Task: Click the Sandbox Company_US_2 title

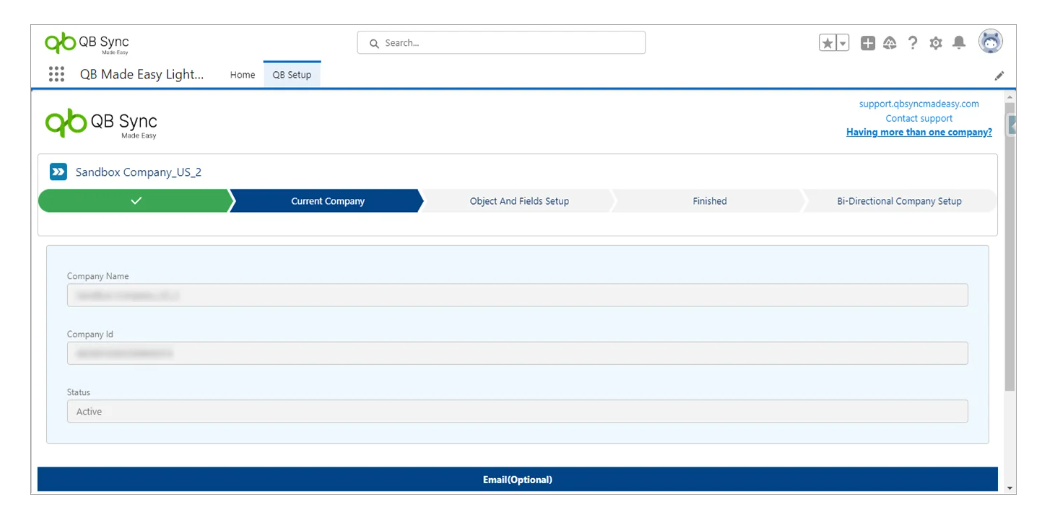Action: [138, 172]
